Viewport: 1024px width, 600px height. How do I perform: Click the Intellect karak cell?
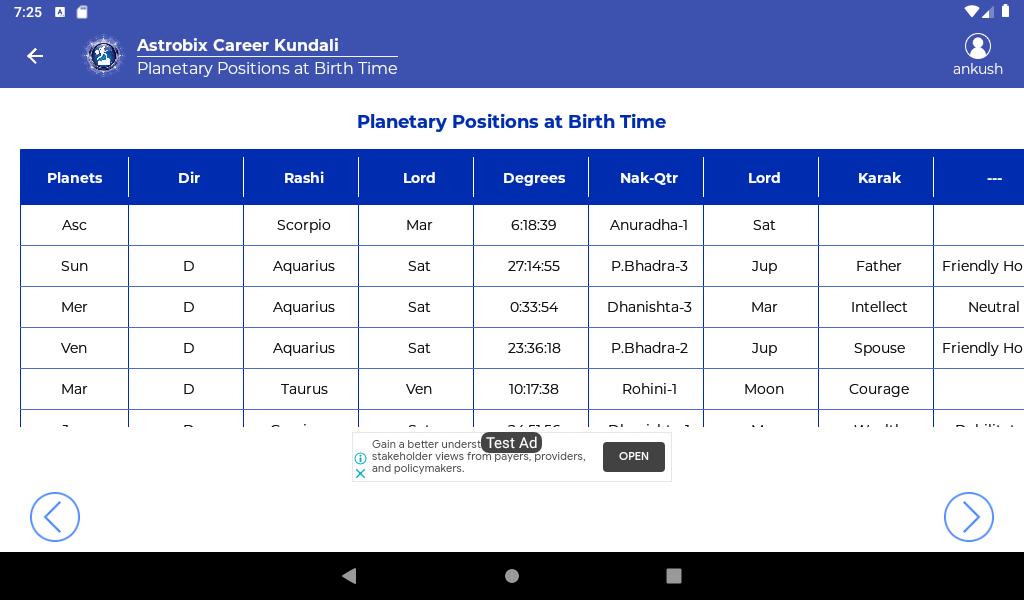[x=878, y=308]
